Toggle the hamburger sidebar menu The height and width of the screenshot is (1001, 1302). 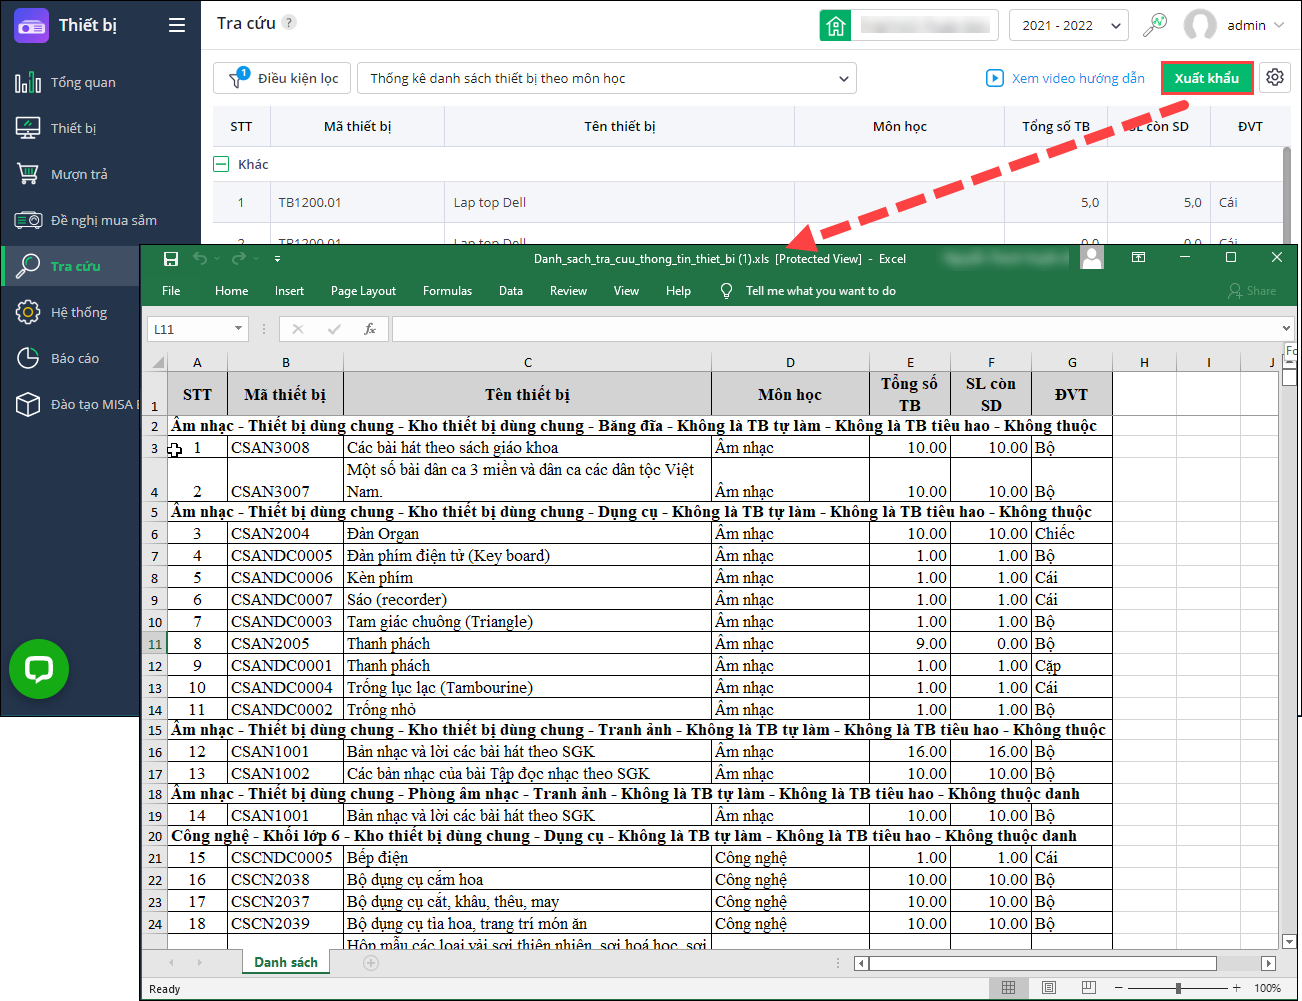tap(177, 25)
